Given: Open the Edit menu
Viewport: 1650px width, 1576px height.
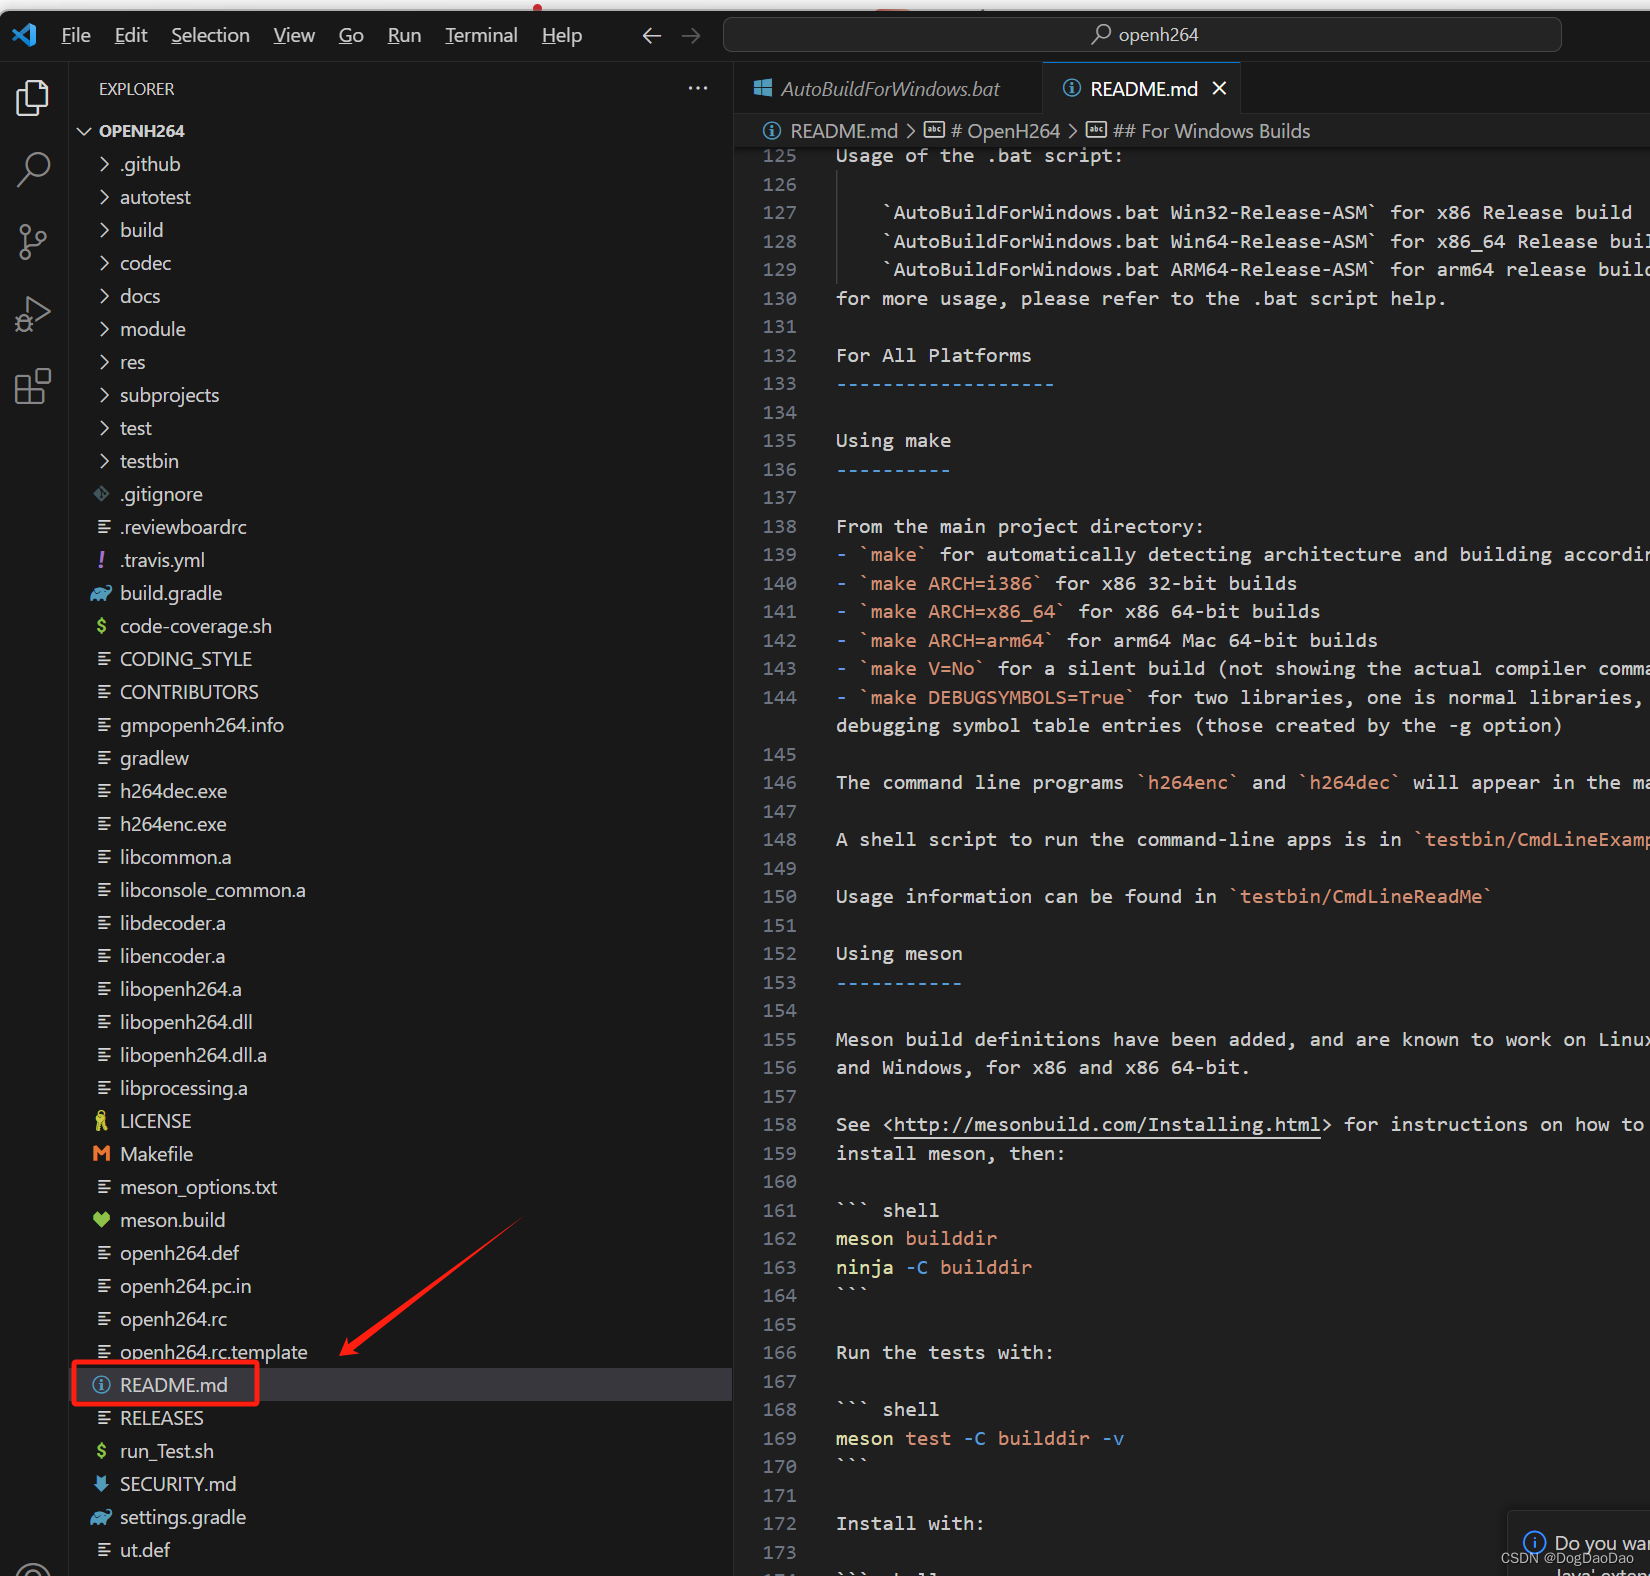Looking at the screenshot, I should 131,36.
